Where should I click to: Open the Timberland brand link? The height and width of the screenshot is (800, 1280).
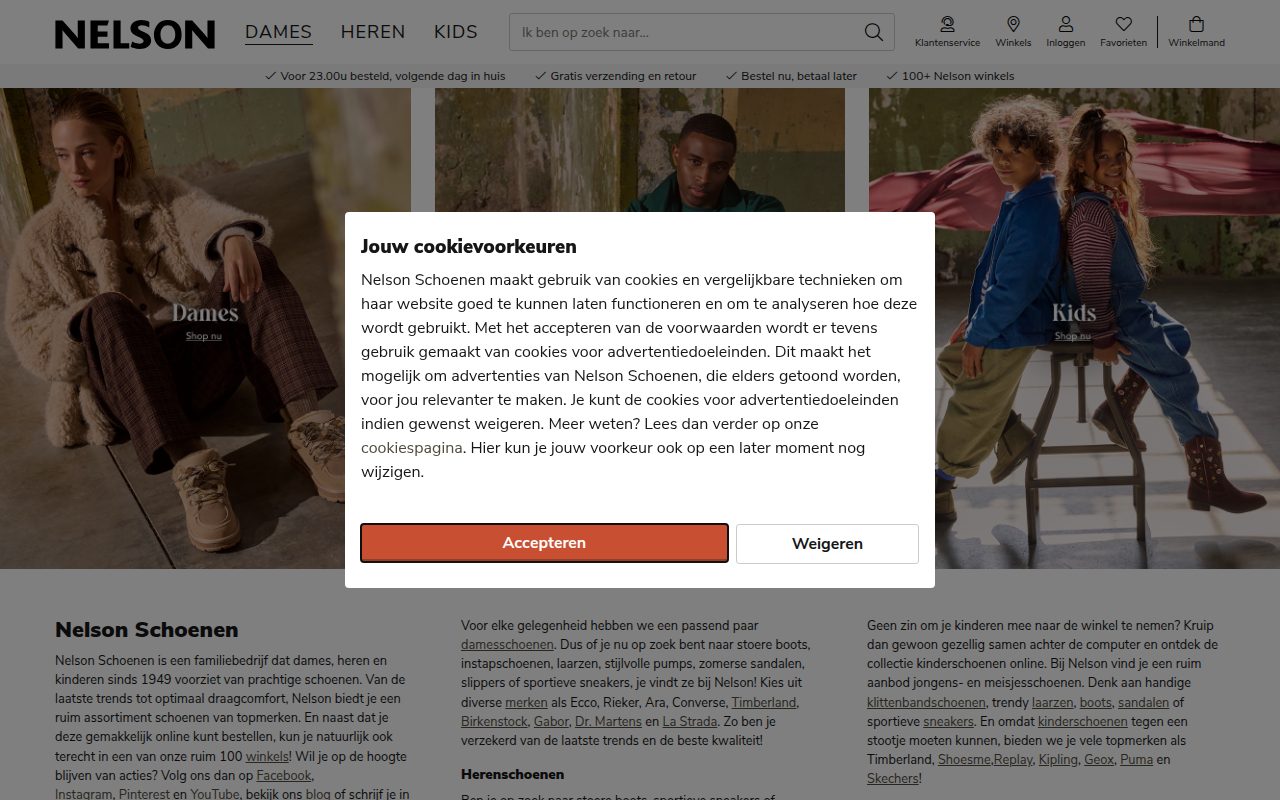click(764, 703)
